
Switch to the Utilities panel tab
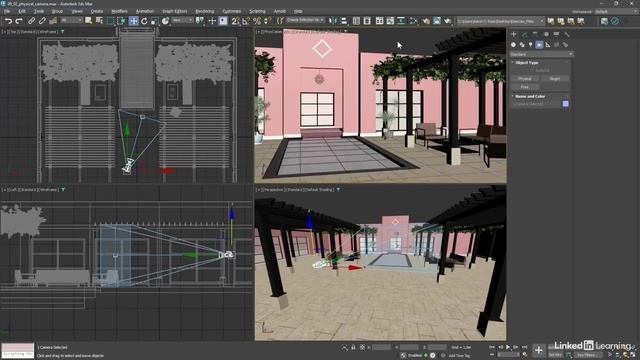567,34
